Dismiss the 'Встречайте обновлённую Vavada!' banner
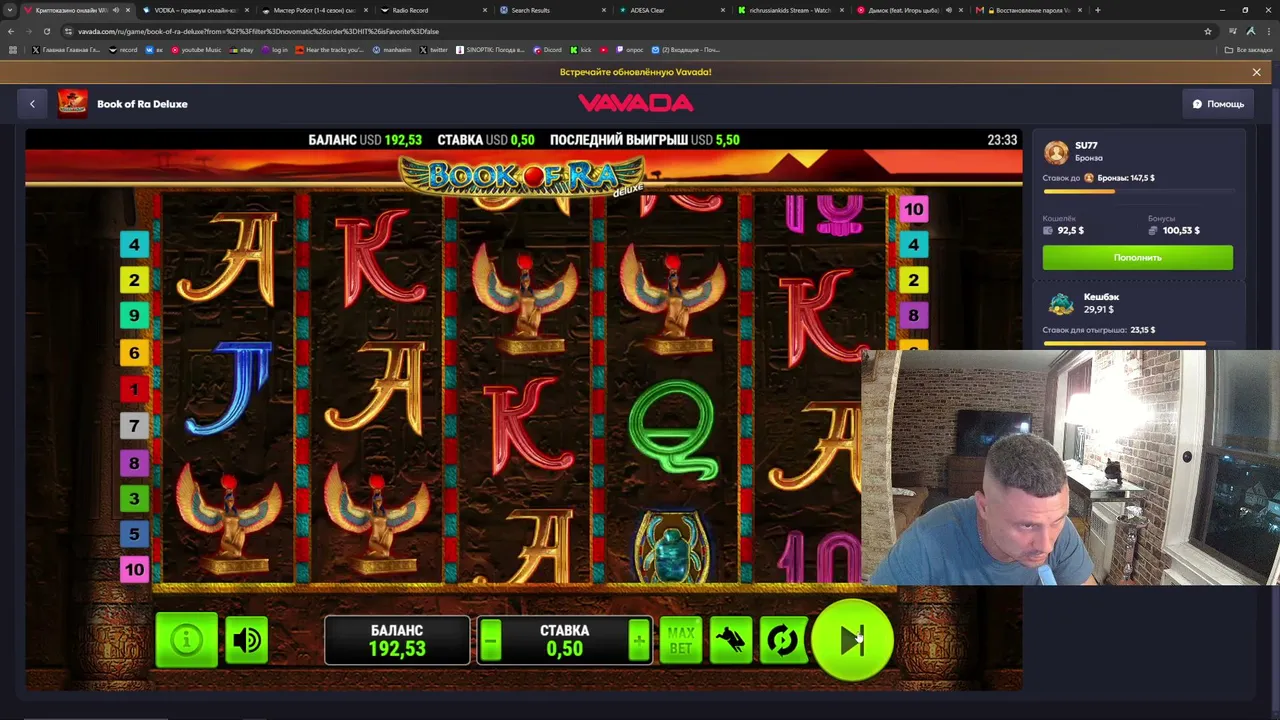 click(x=1257, y=72)
